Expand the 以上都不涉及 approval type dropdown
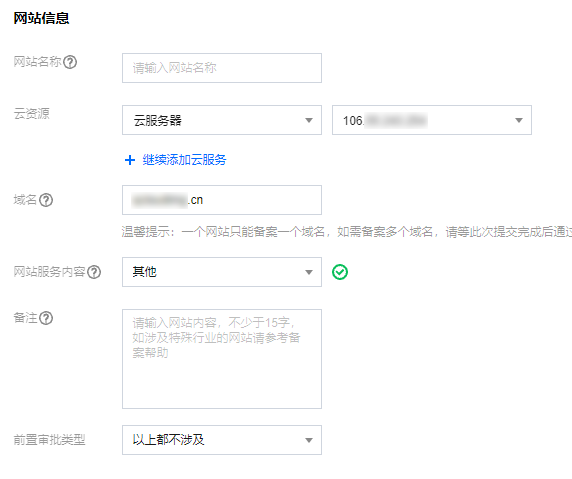The image size is (572, 479). [222, 440]
